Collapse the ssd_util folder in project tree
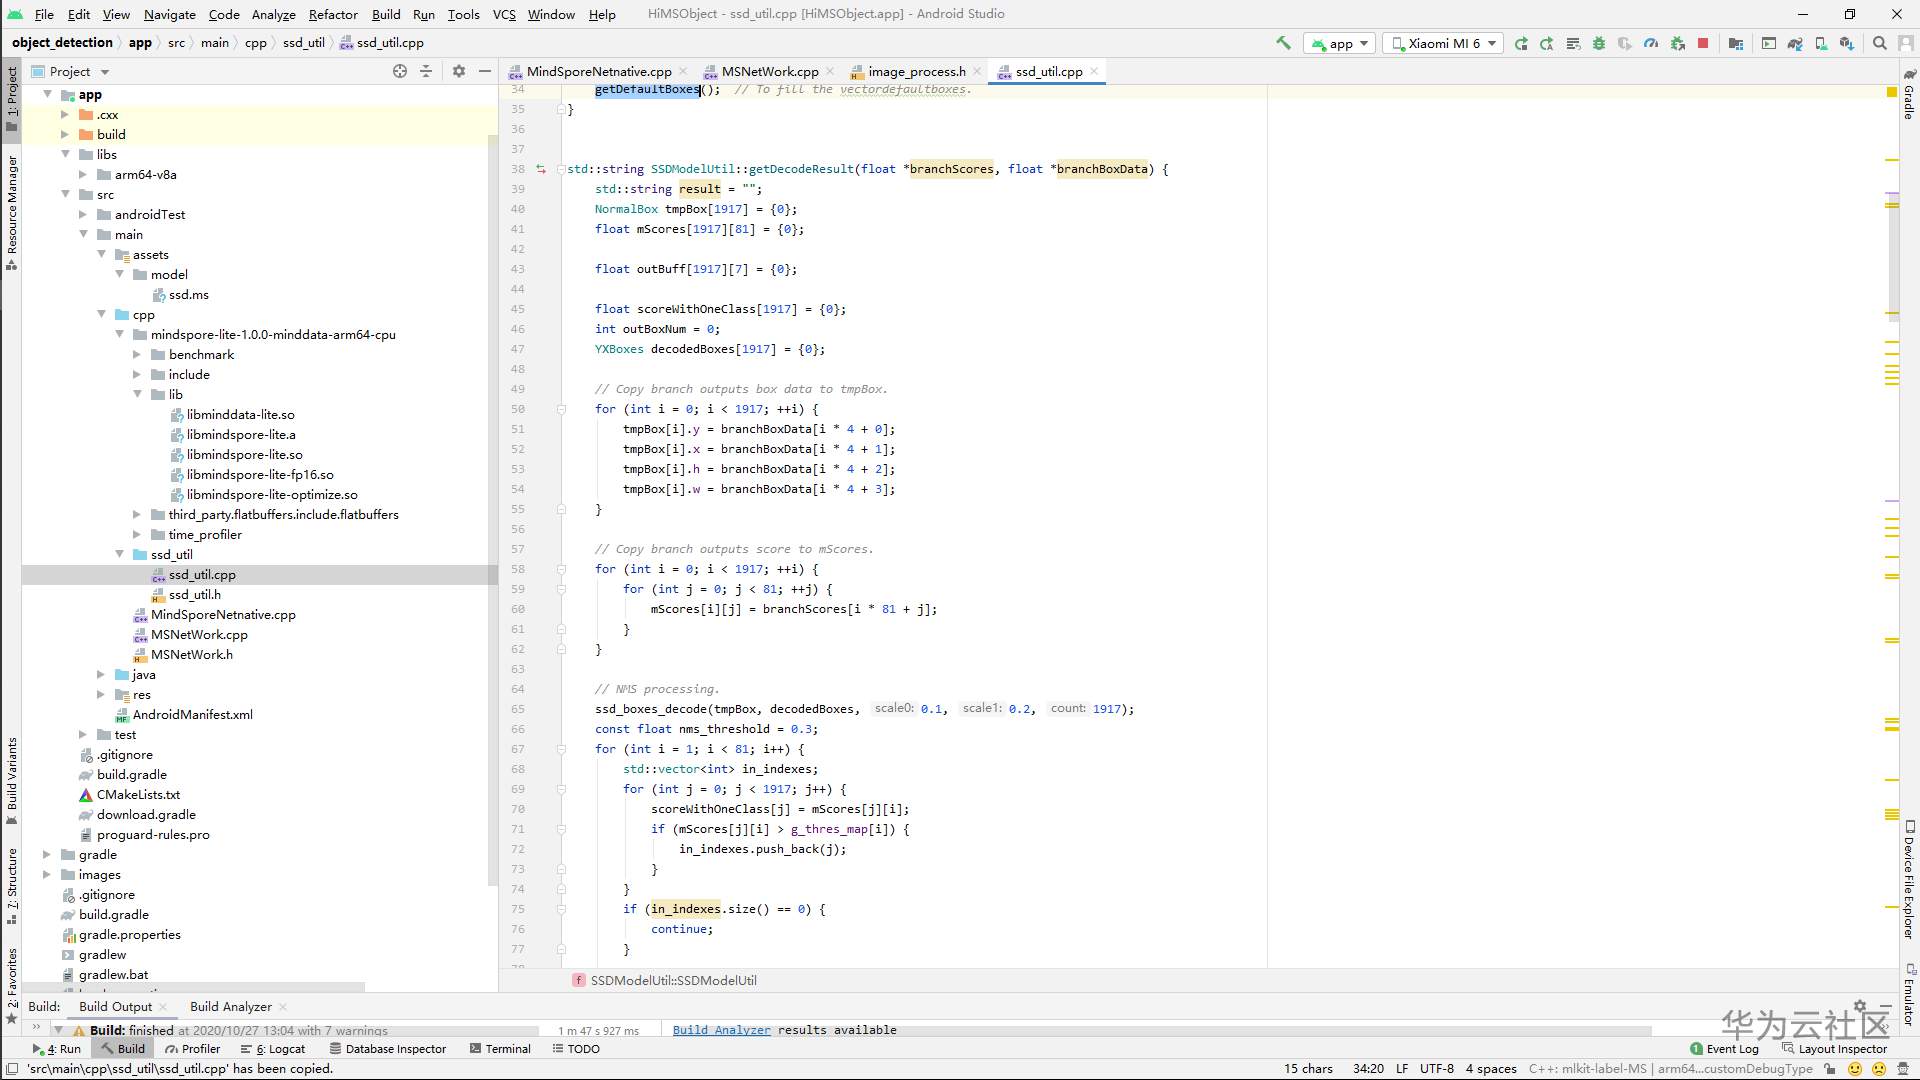The width and height of the screenshot is (1920, 1080). coord(121,554)
